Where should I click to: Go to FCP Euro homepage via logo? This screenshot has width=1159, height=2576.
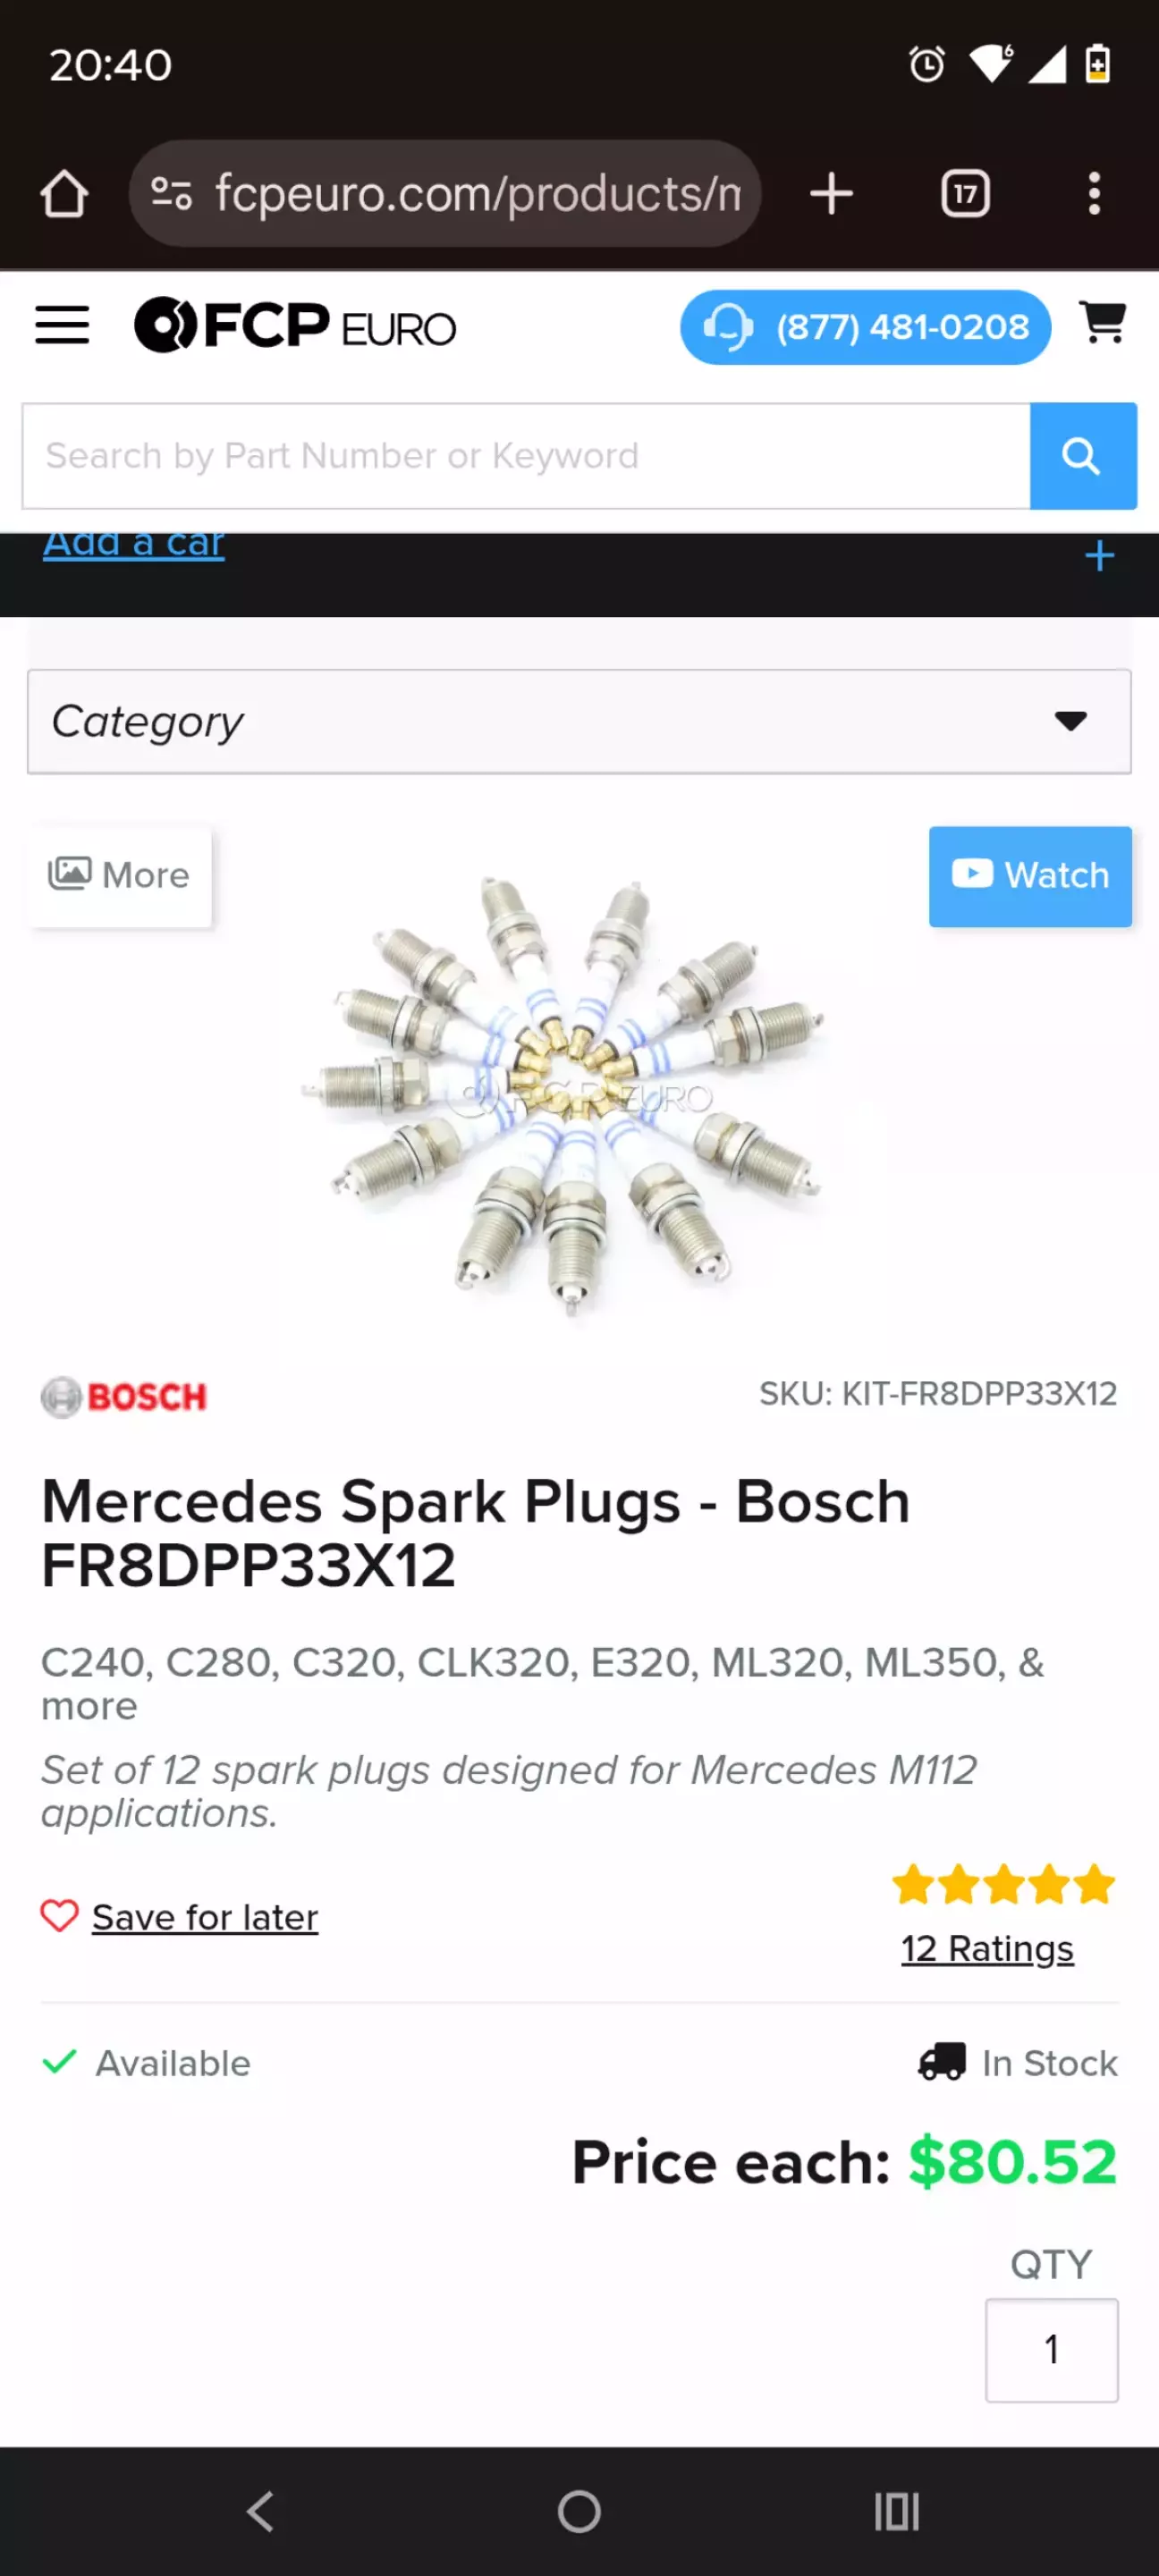(x=295, y=326)
